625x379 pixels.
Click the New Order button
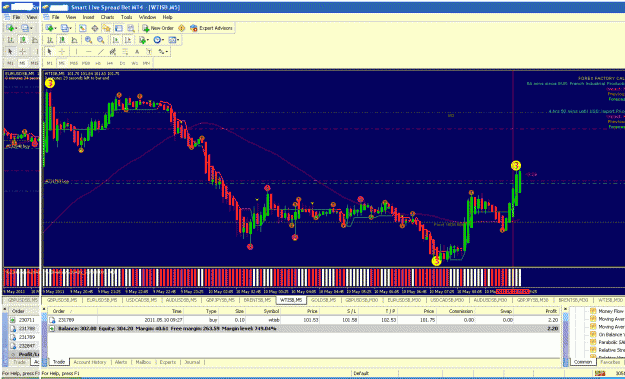pyautogui.click(x=158, y=28)
